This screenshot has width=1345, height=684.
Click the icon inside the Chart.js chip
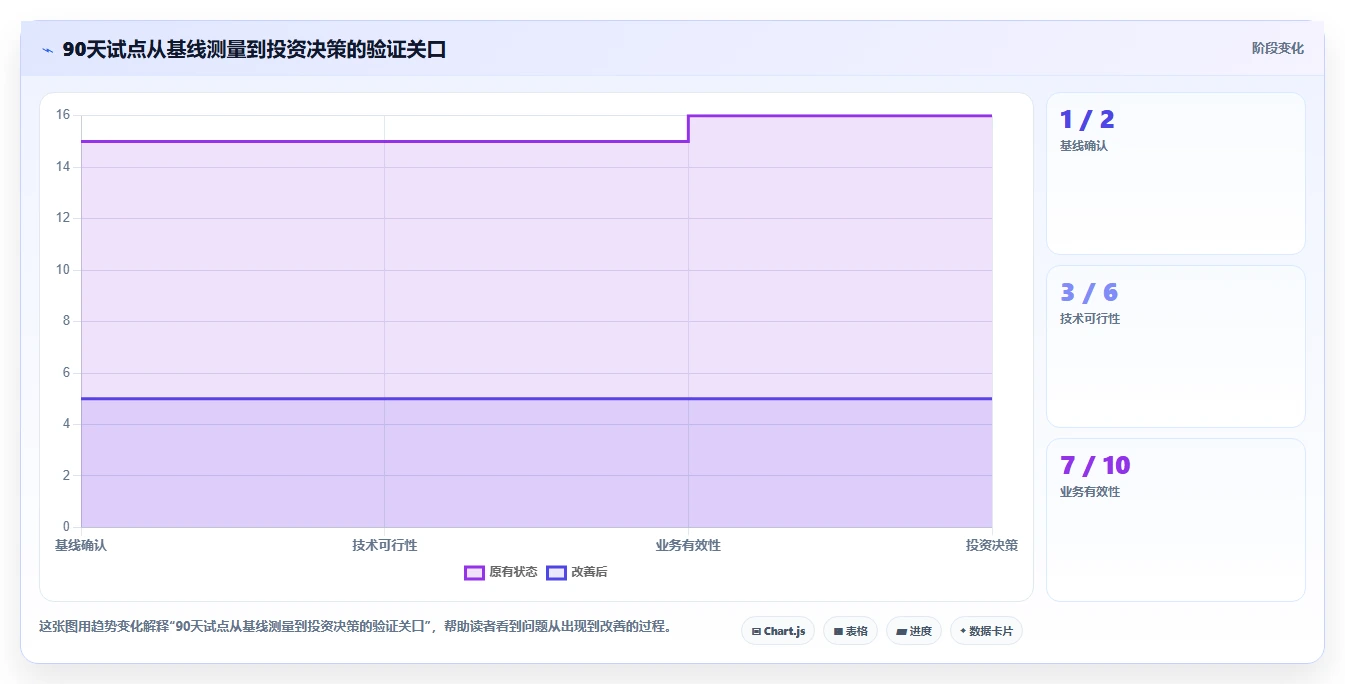pyautogui.click(x=756, y=632)
